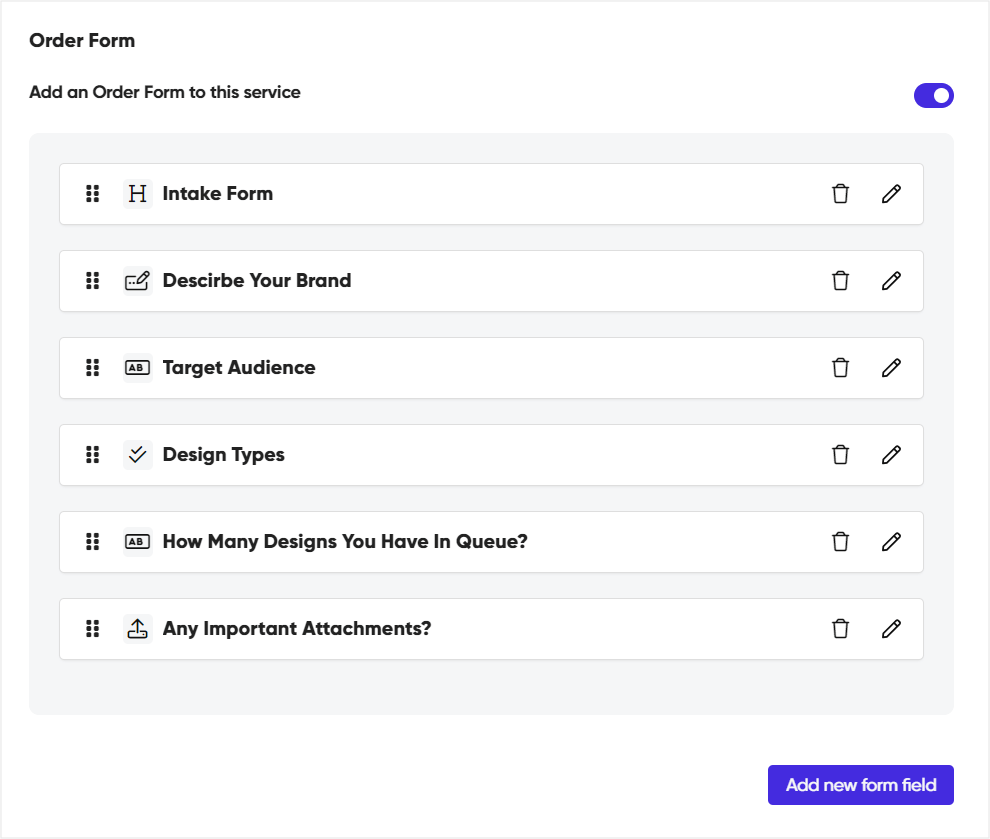Click the AB icon beside How Many Designs
The width and height of the screenshot is (990, 839).
pyautogui.click(x=138, y=542)
